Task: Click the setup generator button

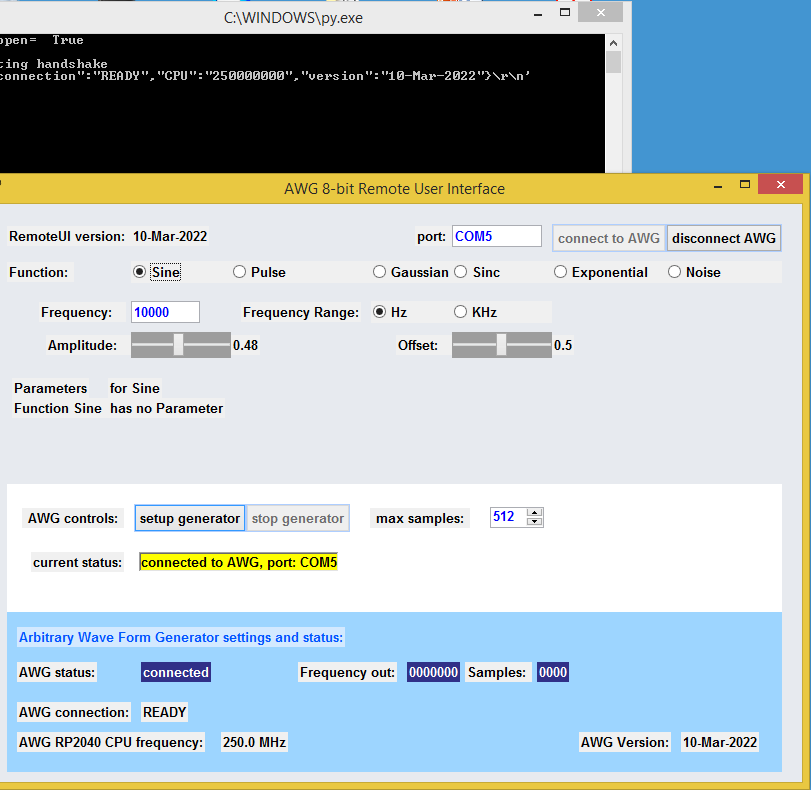Action: 189,518
